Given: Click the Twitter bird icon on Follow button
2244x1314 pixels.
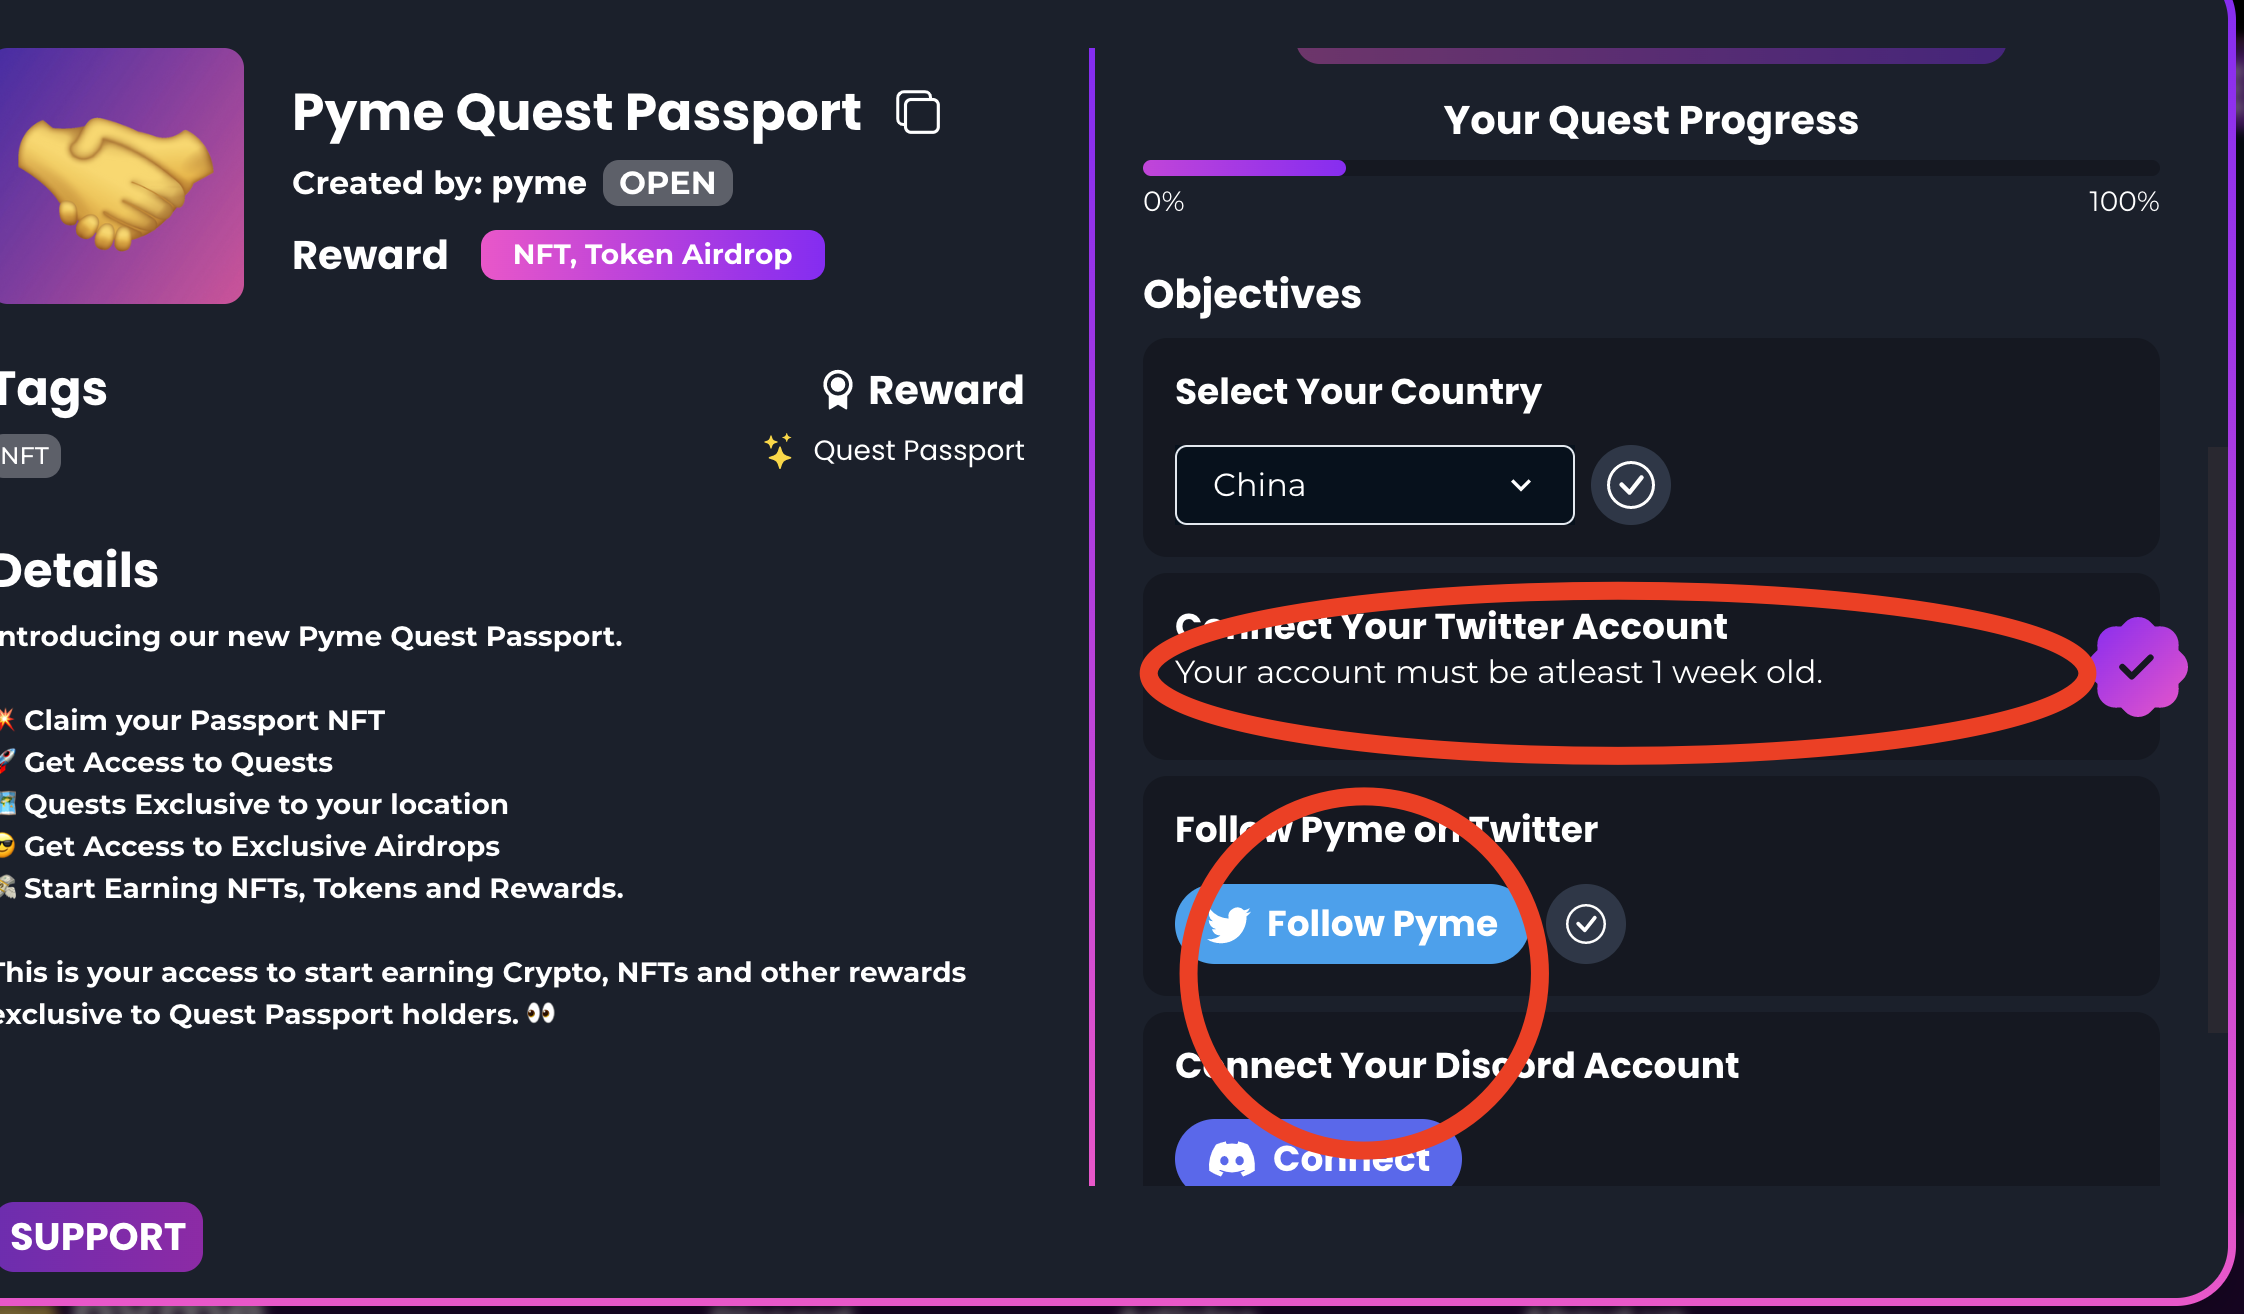Looking at the screenshot, I should click(1229, 924).
